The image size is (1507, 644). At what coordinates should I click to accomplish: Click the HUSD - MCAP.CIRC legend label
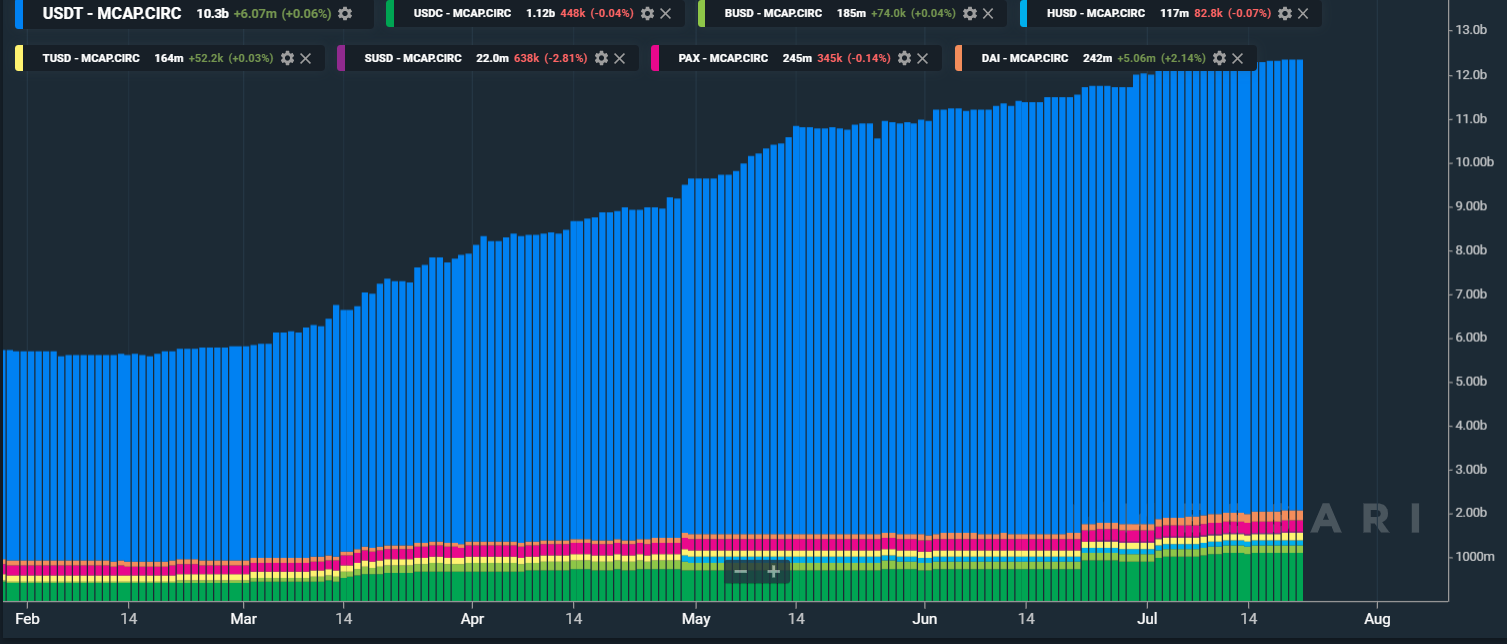coord(1096,14)
